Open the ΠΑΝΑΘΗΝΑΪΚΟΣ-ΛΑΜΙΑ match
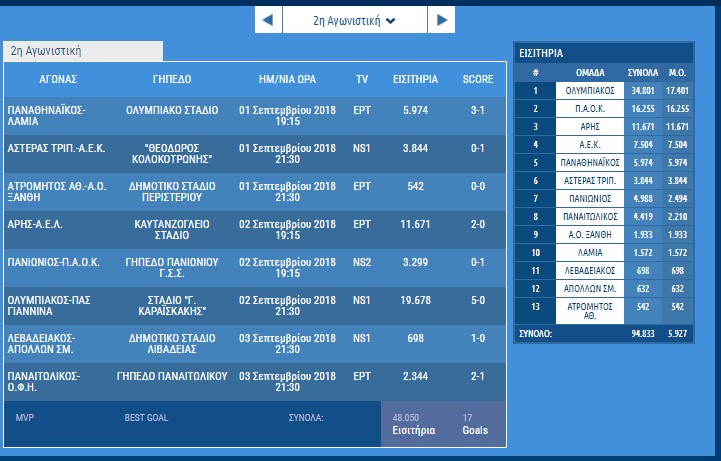 (x=46, y=115)
